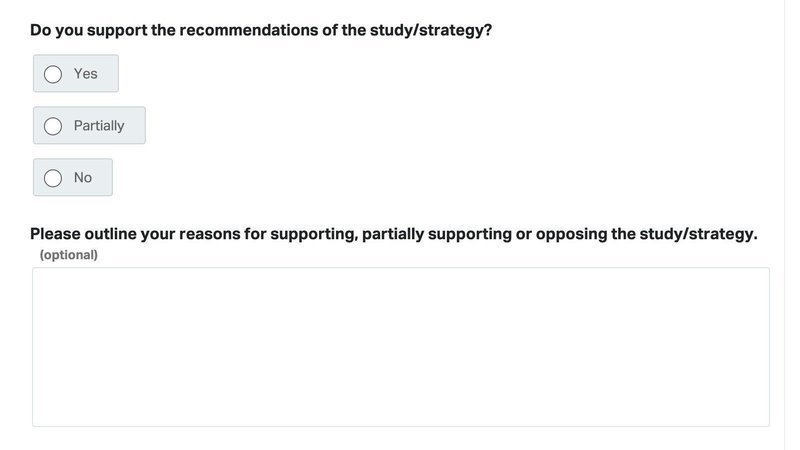Screen dimensions: 800x450
Task: Mark full support with the Yes circle
Action: (x=53, y=74)
